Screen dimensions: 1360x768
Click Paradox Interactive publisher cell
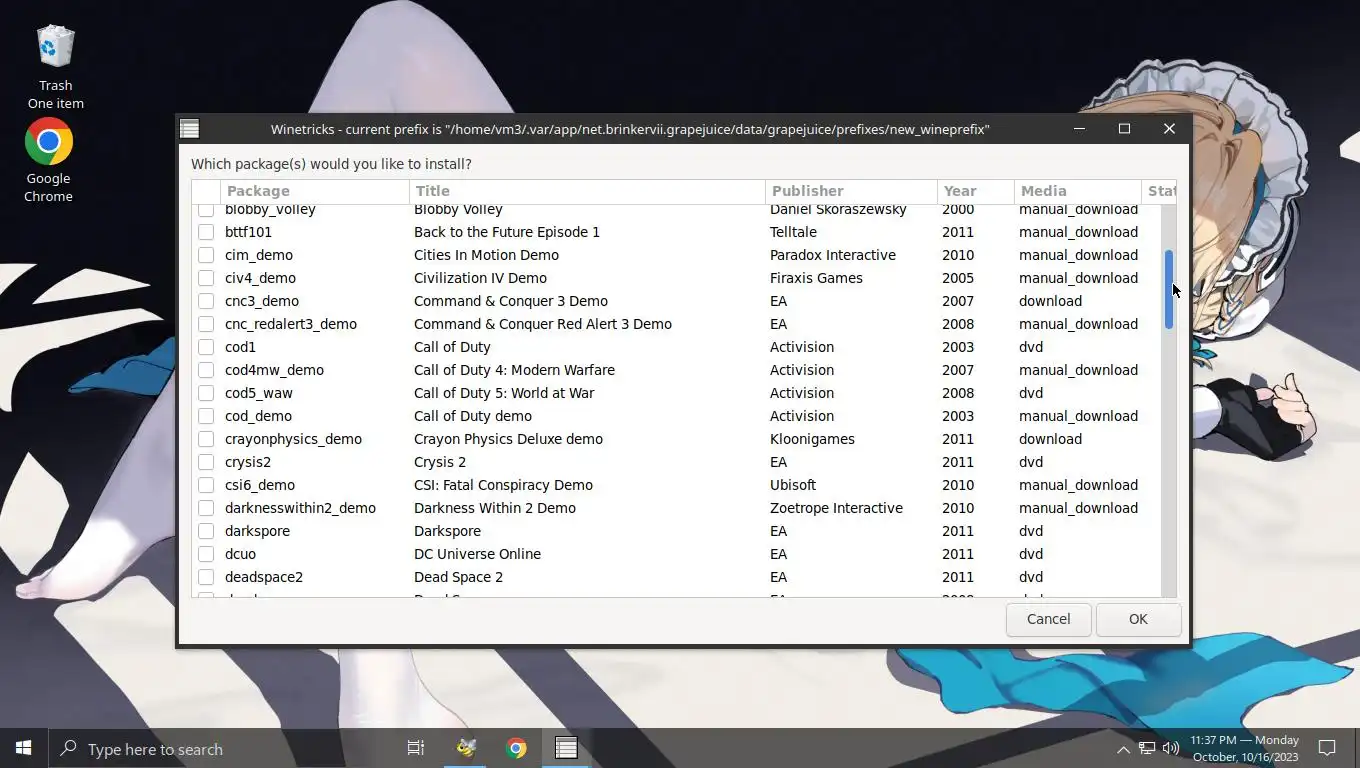[x=833, y=255]
